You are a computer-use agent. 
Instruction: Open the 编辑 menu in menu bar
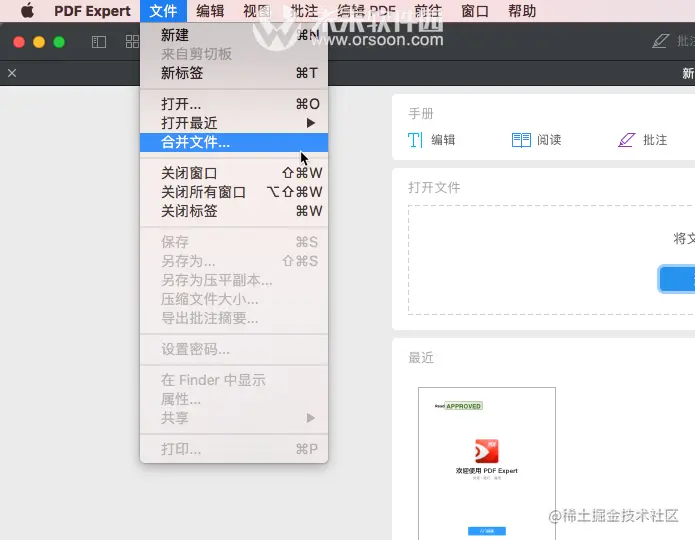[x=210, y=11]
